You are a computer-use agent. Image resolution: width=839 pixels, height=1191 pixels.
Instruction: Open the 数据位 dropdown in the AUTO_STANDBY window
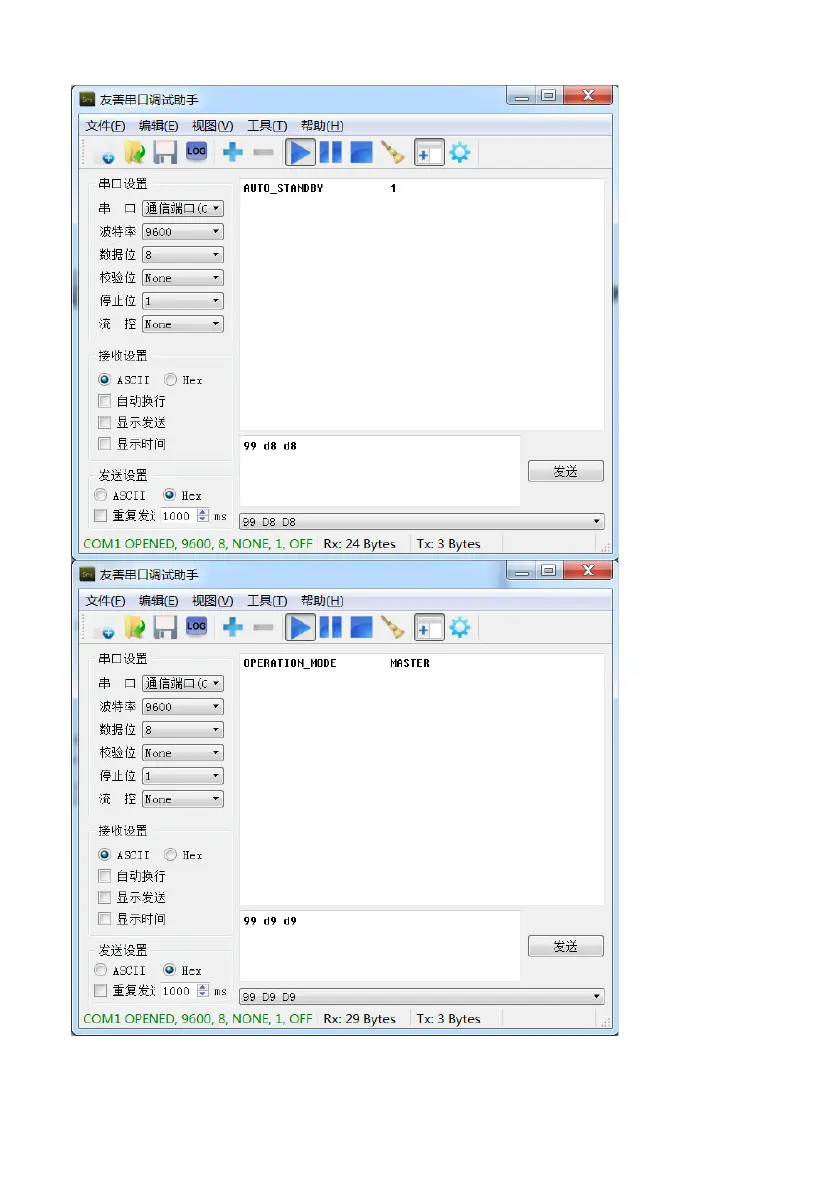pos(183,254)
